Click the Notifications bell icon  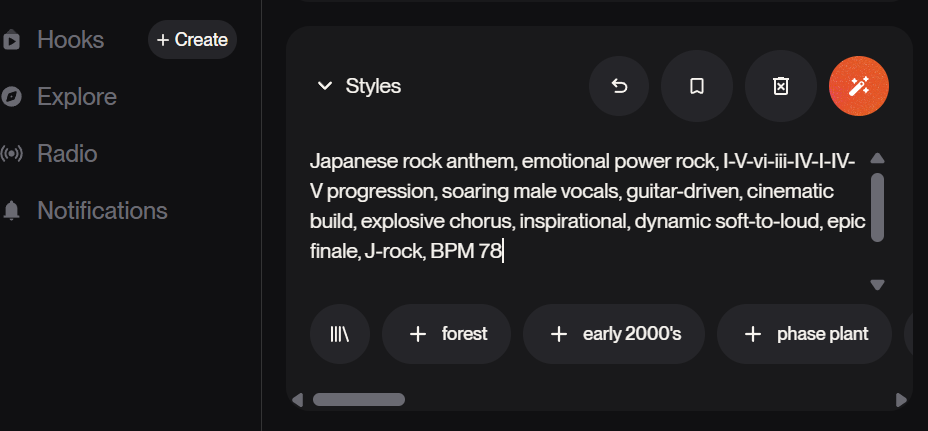12,211
